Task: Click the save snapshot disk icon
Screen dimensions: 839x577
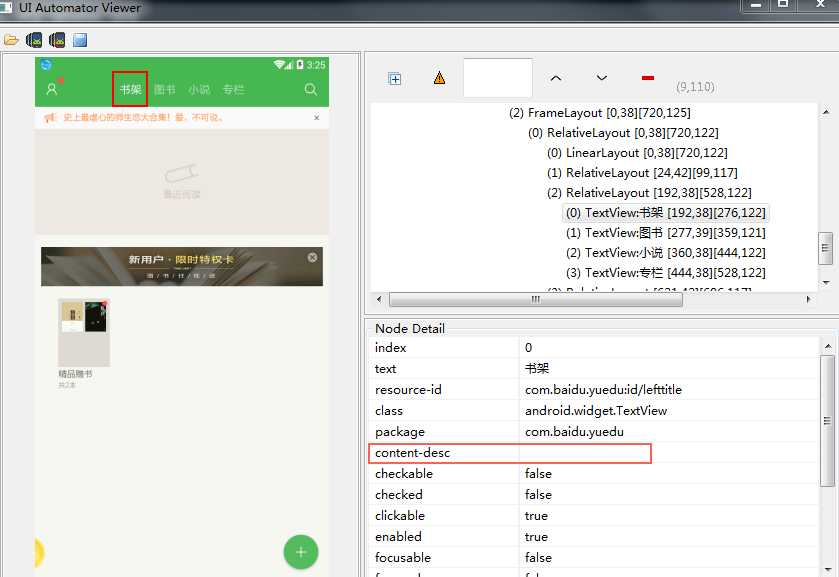Action: (x=80, y=40)
